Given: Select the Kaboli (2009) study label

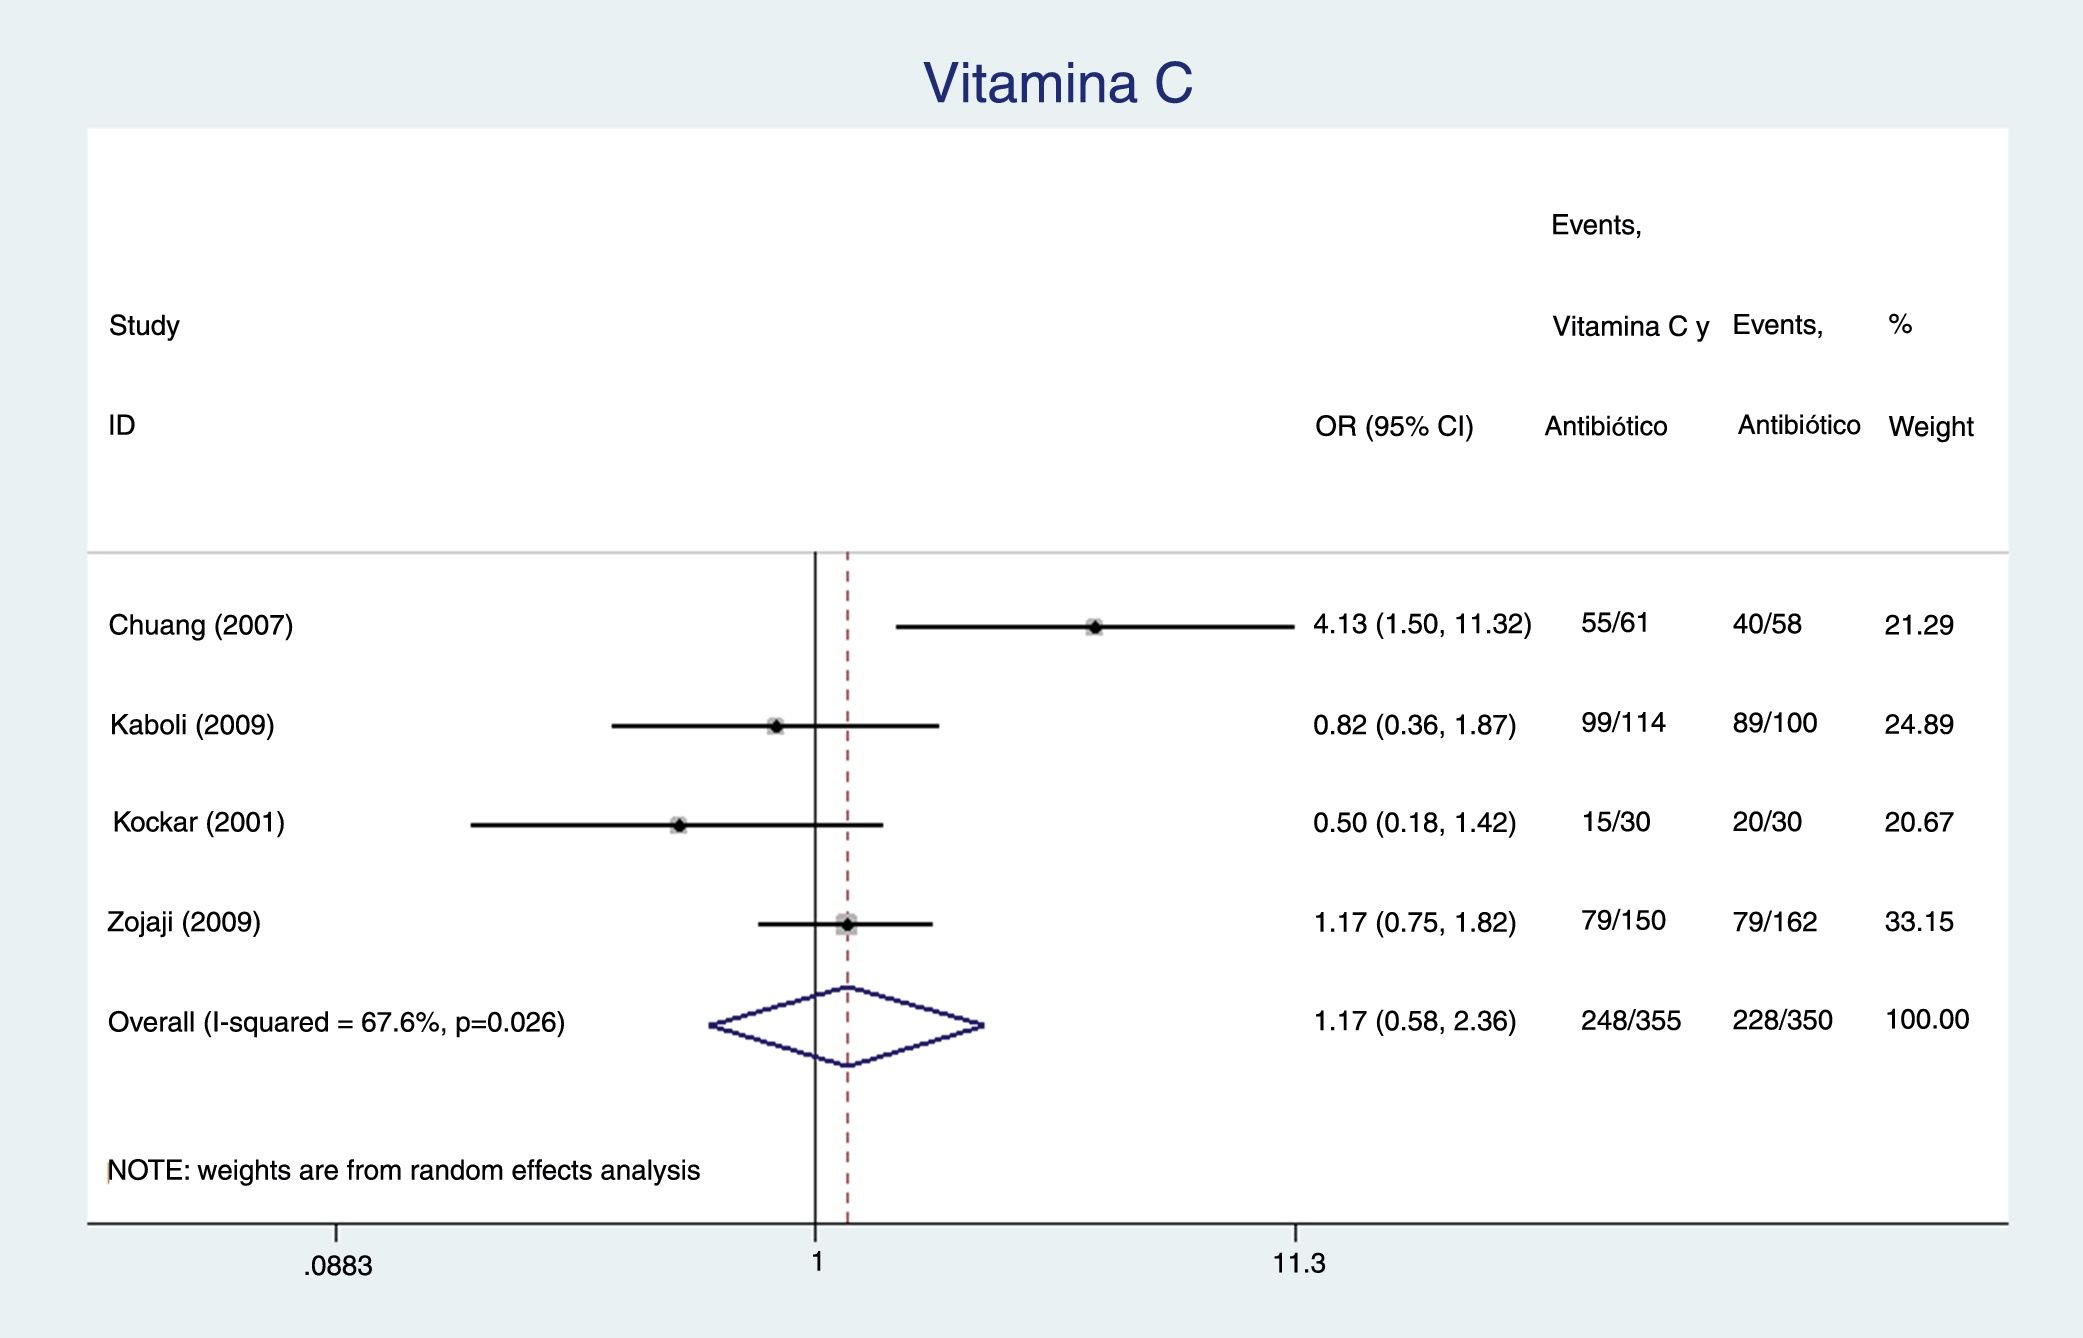Looking at the screenshot, I should [192, 725].
